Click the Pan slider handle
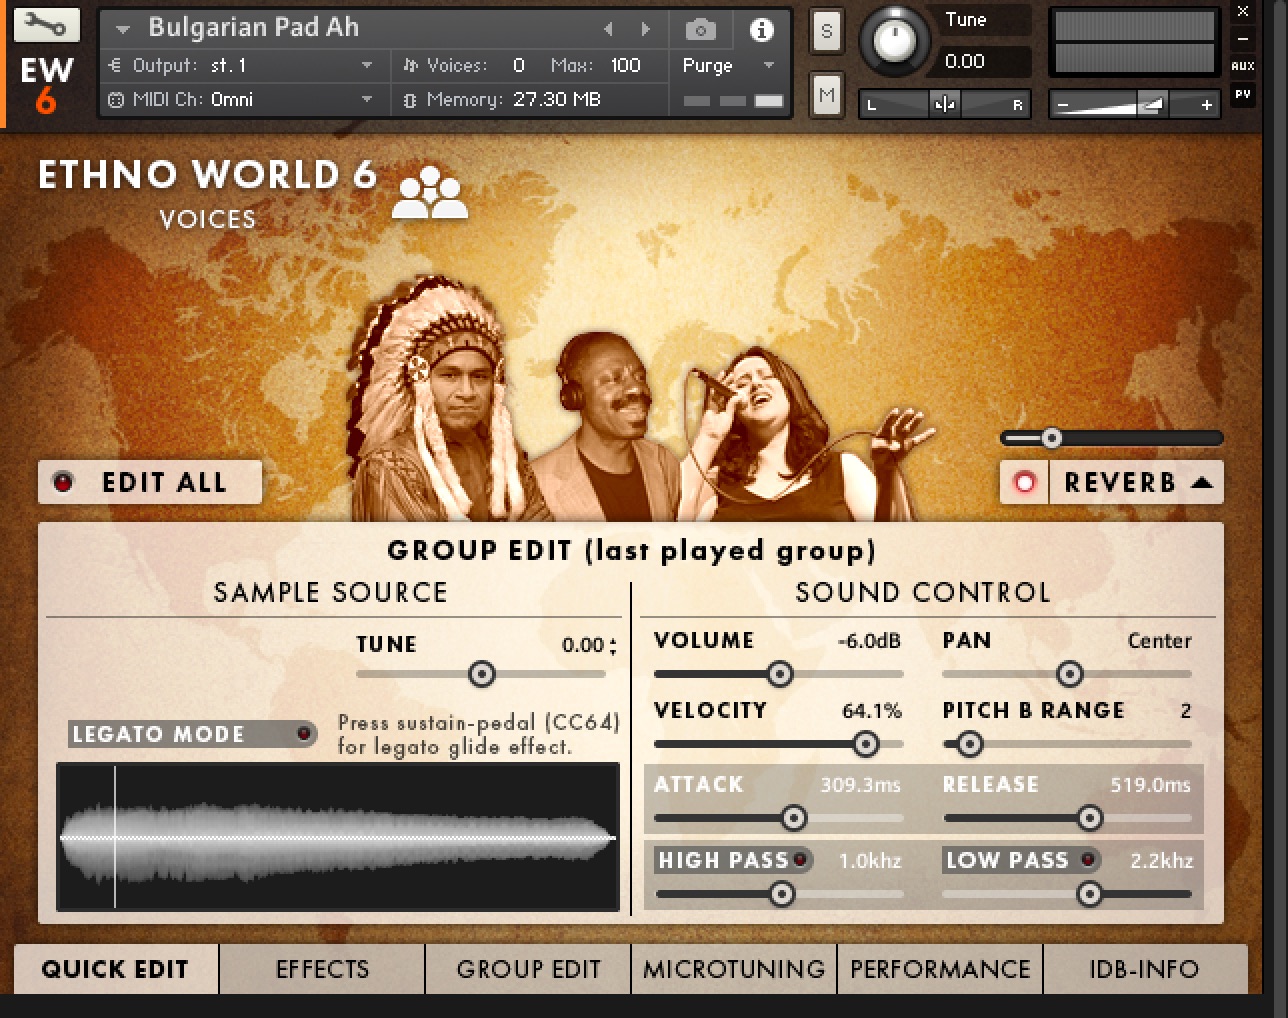 click(x=1069, y=674)
